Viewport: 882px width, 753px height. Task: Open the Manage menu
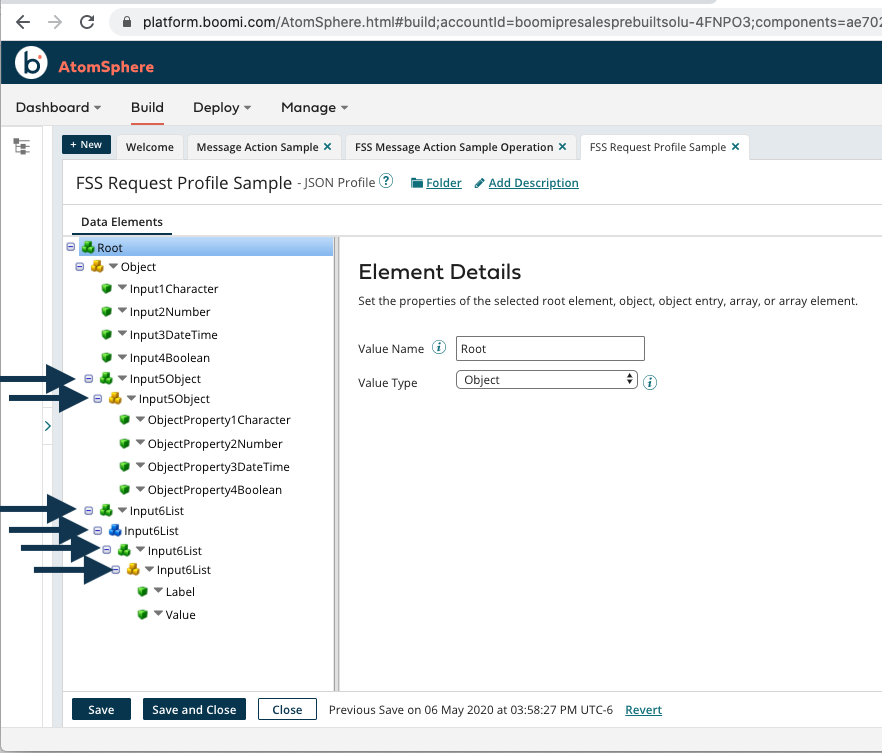[314, 107]
